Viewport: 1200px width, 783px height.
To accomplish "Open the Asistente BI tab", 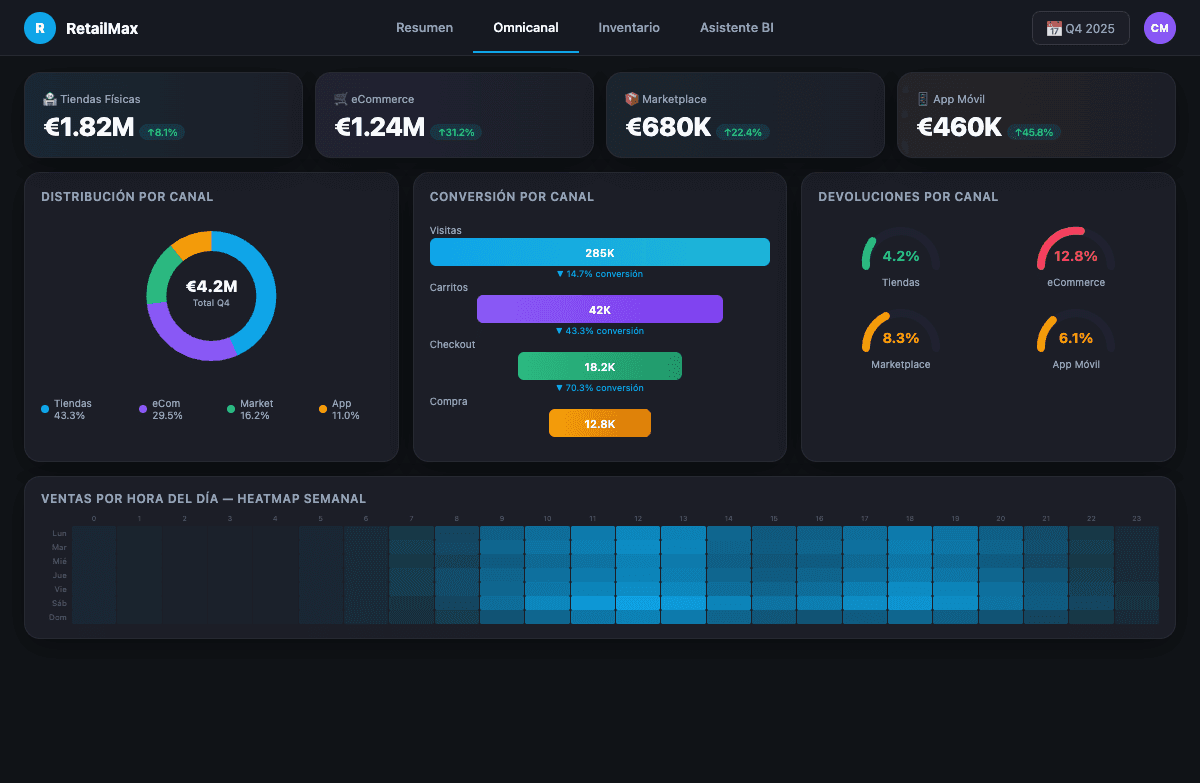I will click(737, 27).
